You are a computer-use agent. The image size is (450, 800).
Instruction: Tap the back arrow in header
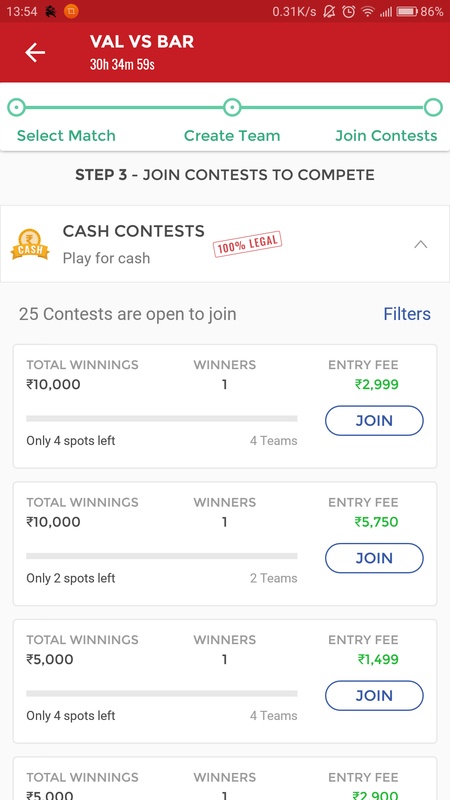coord(35,53)
